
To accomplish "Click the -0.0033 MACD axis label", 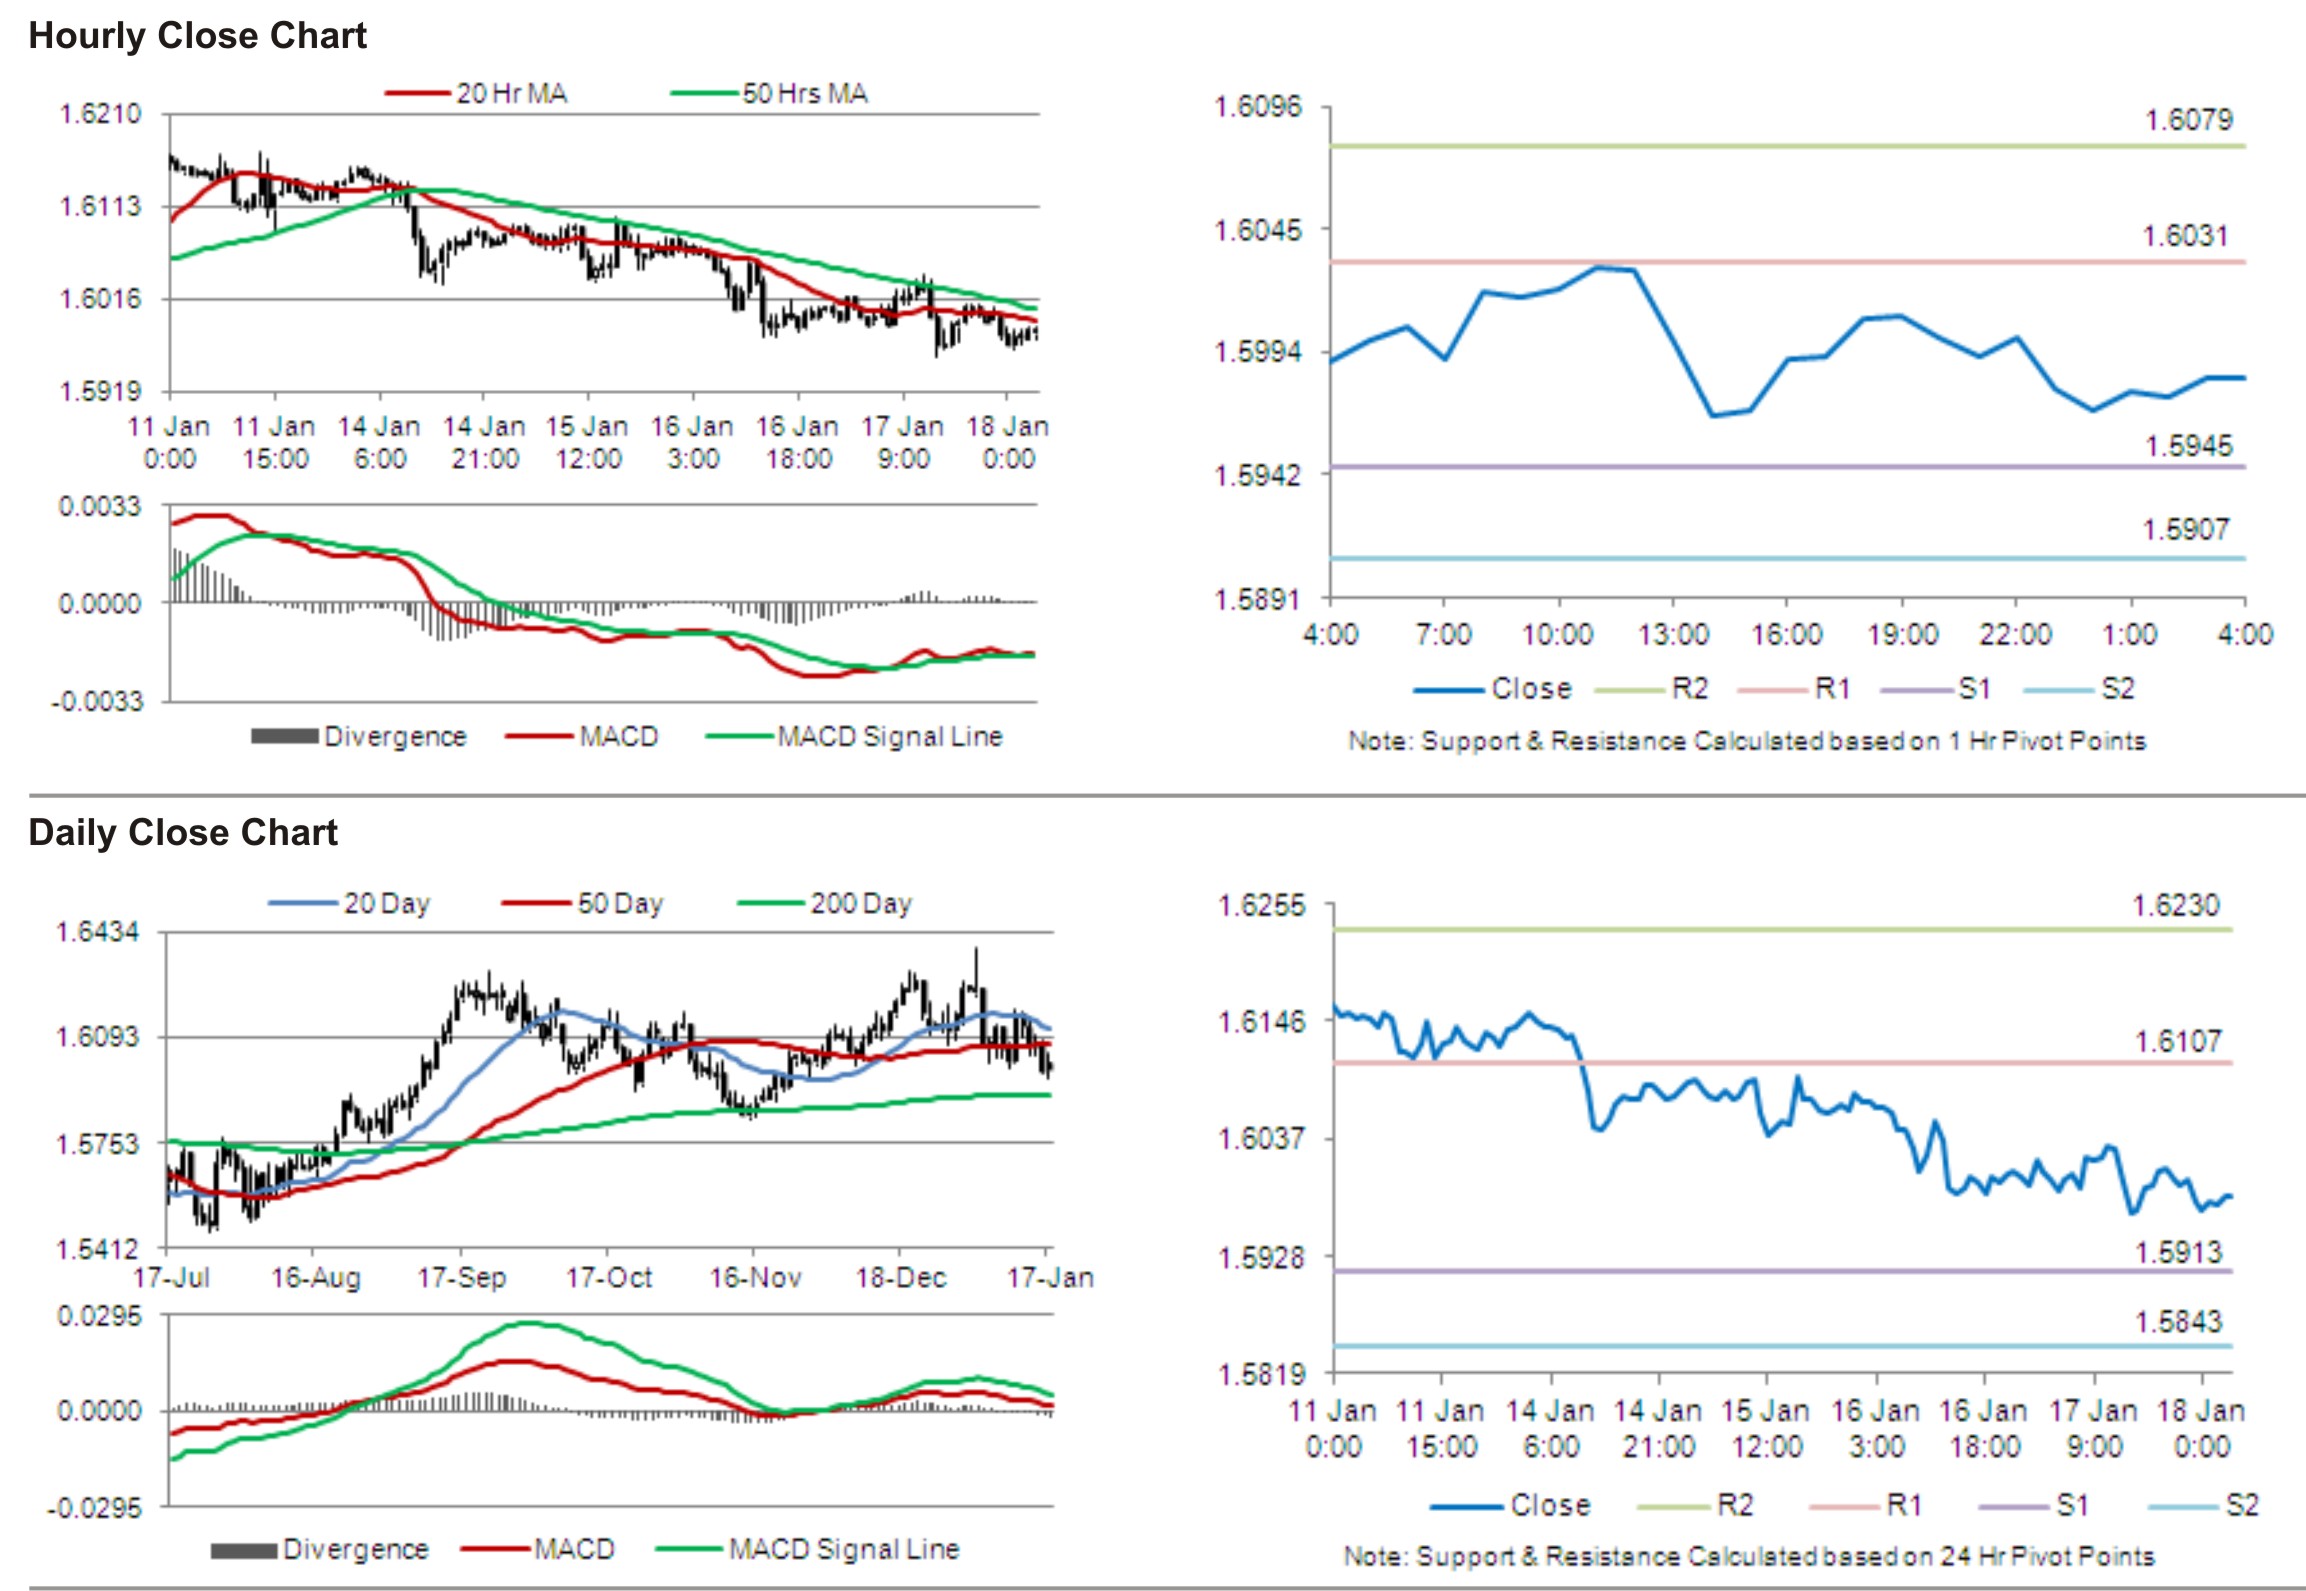I will pyautogui.click(x=97, y=702).
